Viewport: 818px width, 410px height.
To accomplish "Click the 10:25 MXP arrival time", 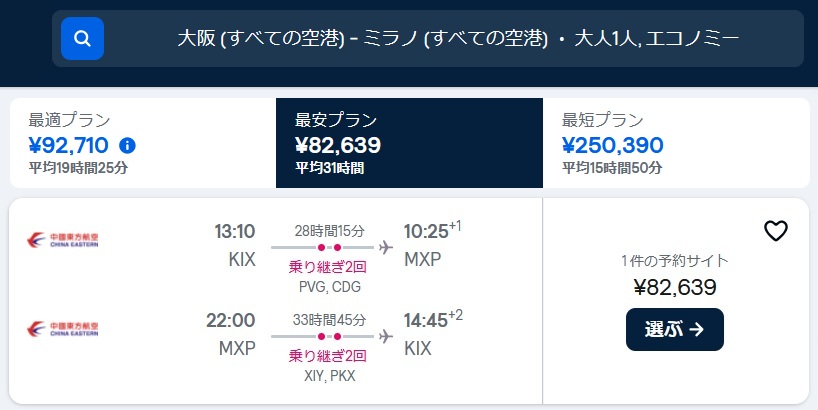I will tap(425, 232).
